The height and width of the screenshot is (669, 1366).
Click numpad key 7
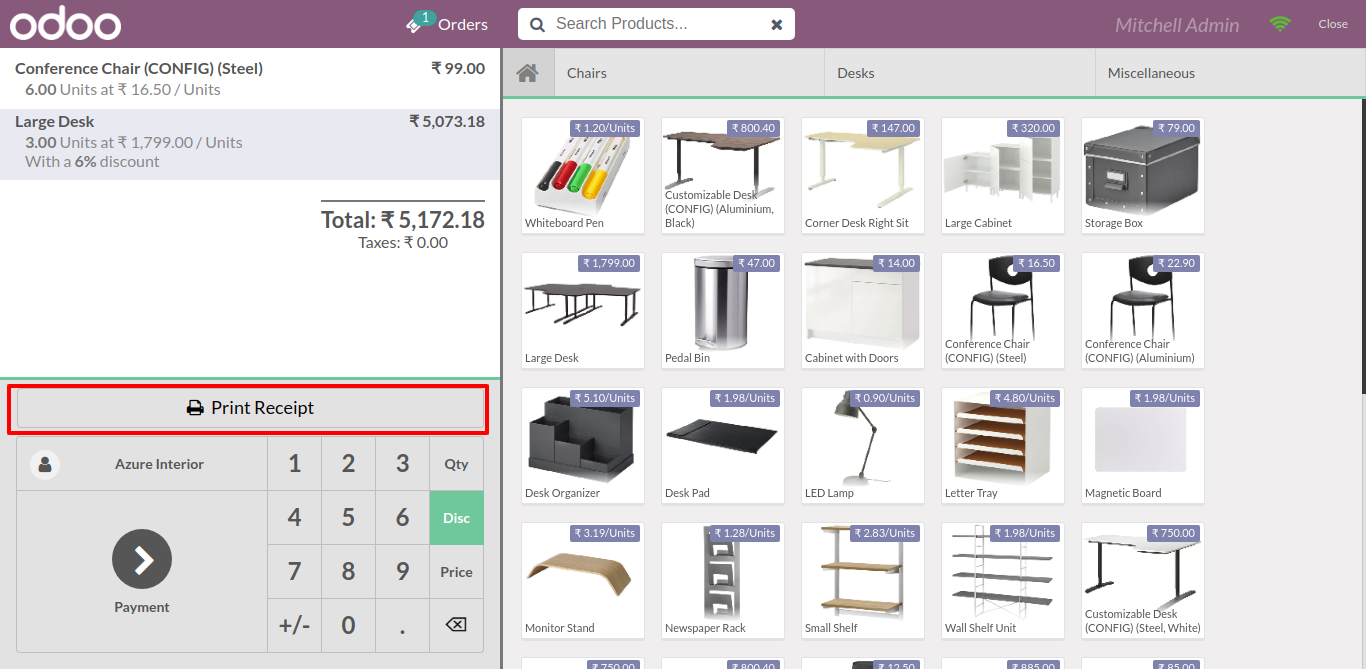[294, 572]
